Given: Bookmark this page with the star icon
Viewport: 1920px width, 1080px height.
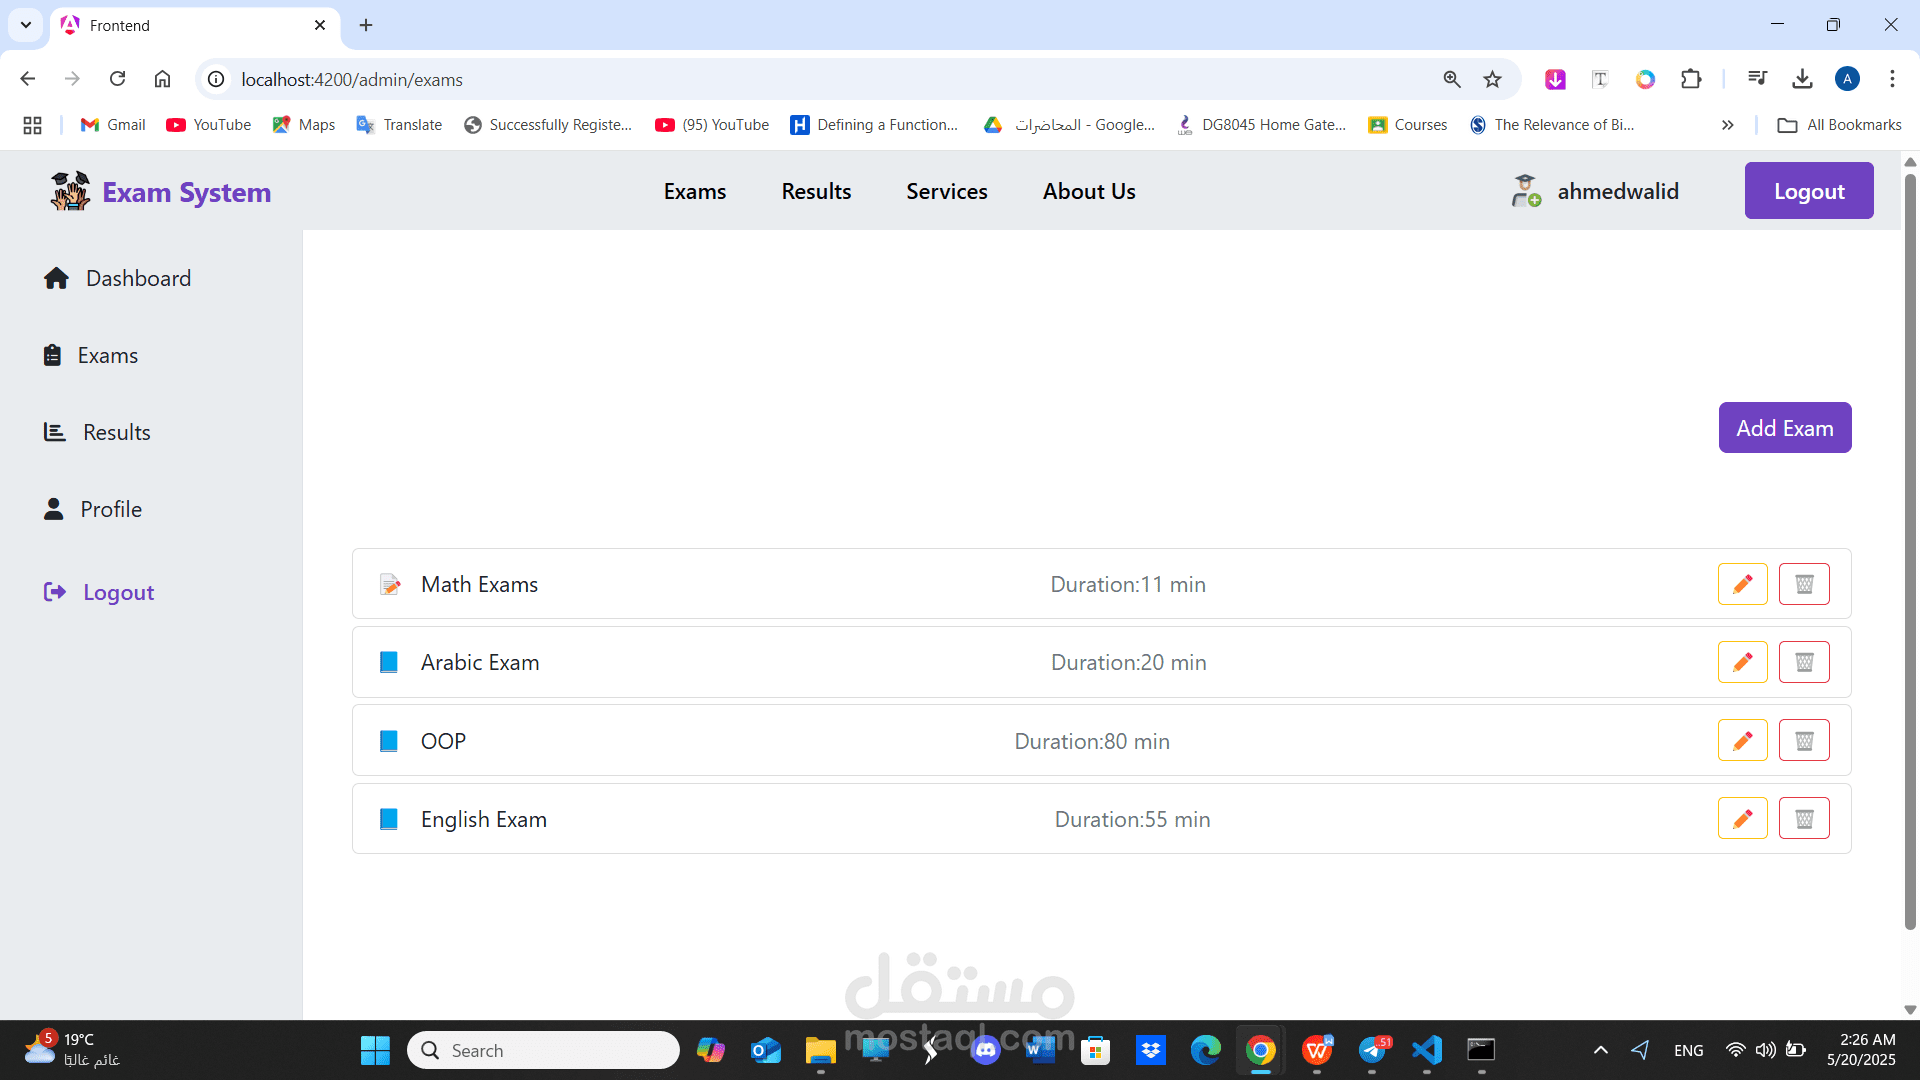Looking at the screenshot, I should 1492,79.
